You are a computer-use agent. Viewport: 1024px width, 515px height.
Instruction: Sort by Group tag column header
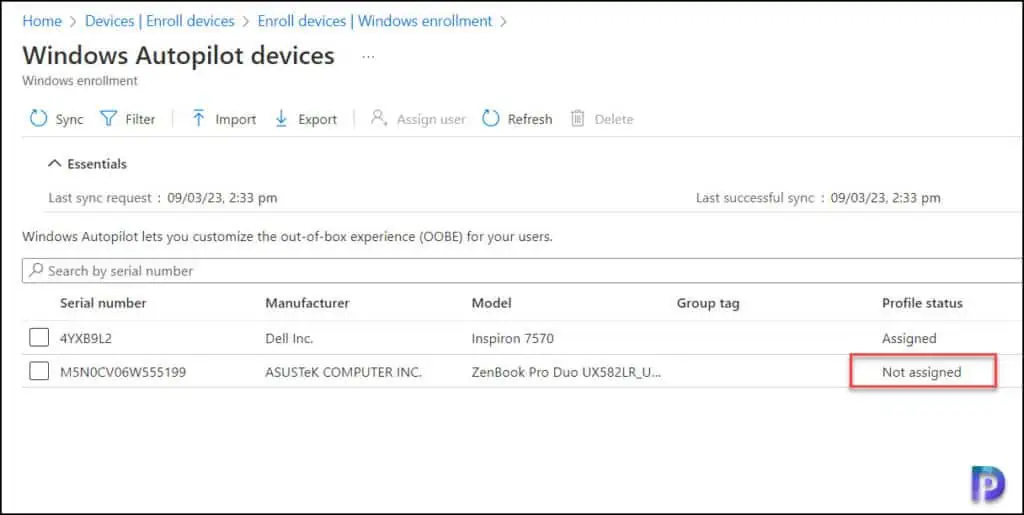point(708,303)
